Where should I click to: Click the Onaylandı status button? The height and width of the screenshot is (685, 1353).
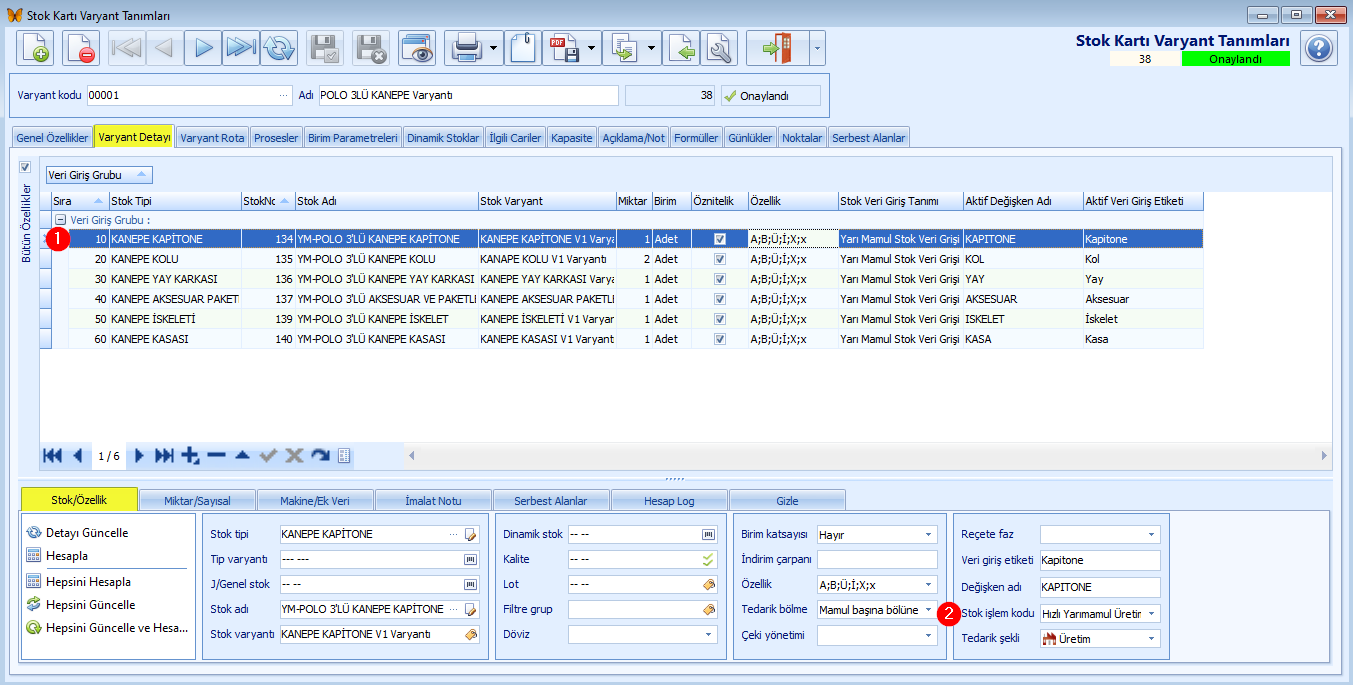click(770, 96)
